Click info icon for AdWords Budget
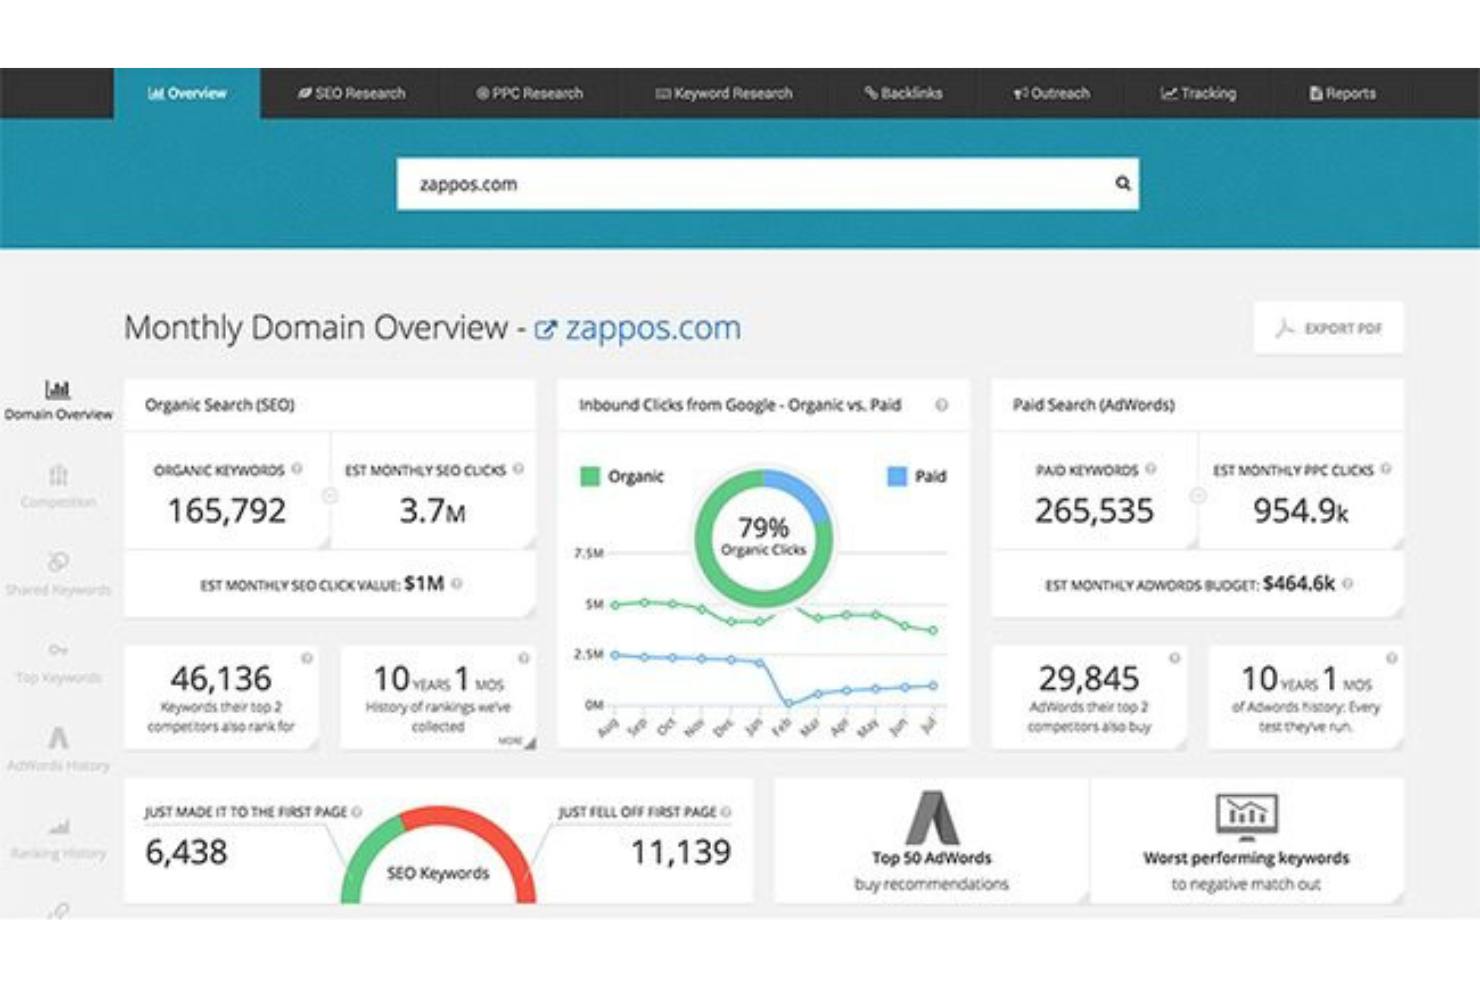This screenshot has height=987, width=1480. [x=1347, y=584]
